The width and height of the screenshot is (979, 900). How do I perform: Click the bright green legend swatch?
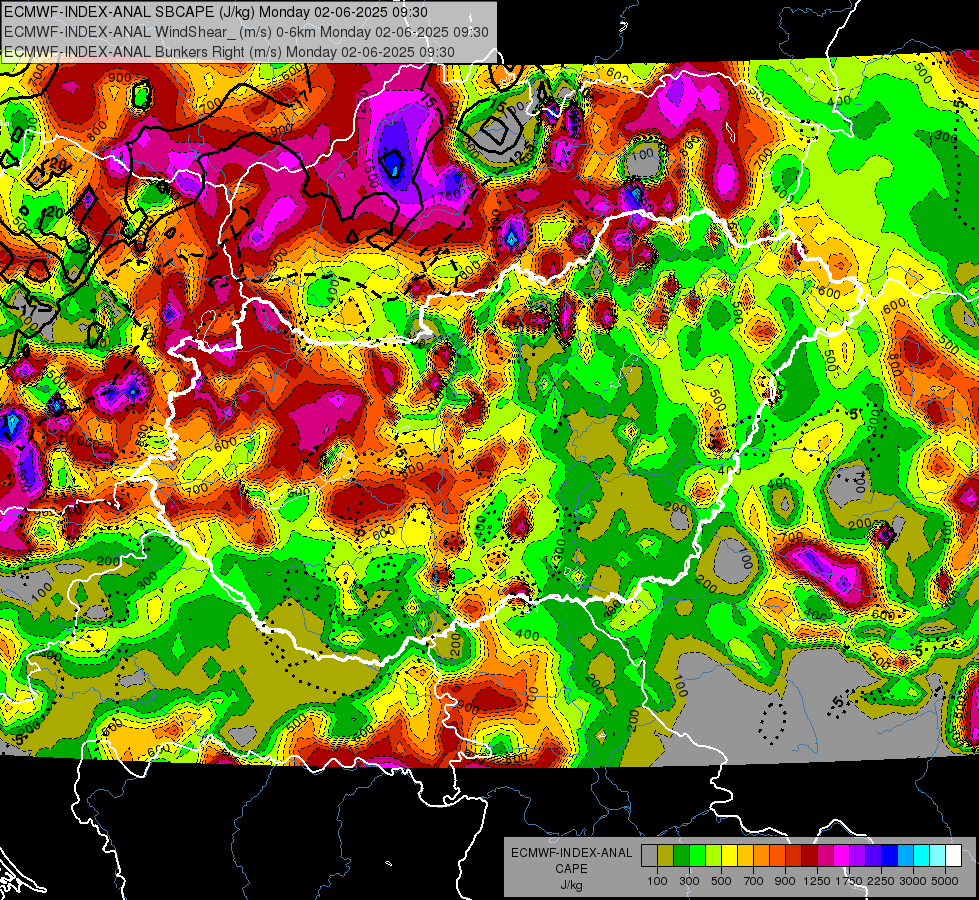click(697, 856)
